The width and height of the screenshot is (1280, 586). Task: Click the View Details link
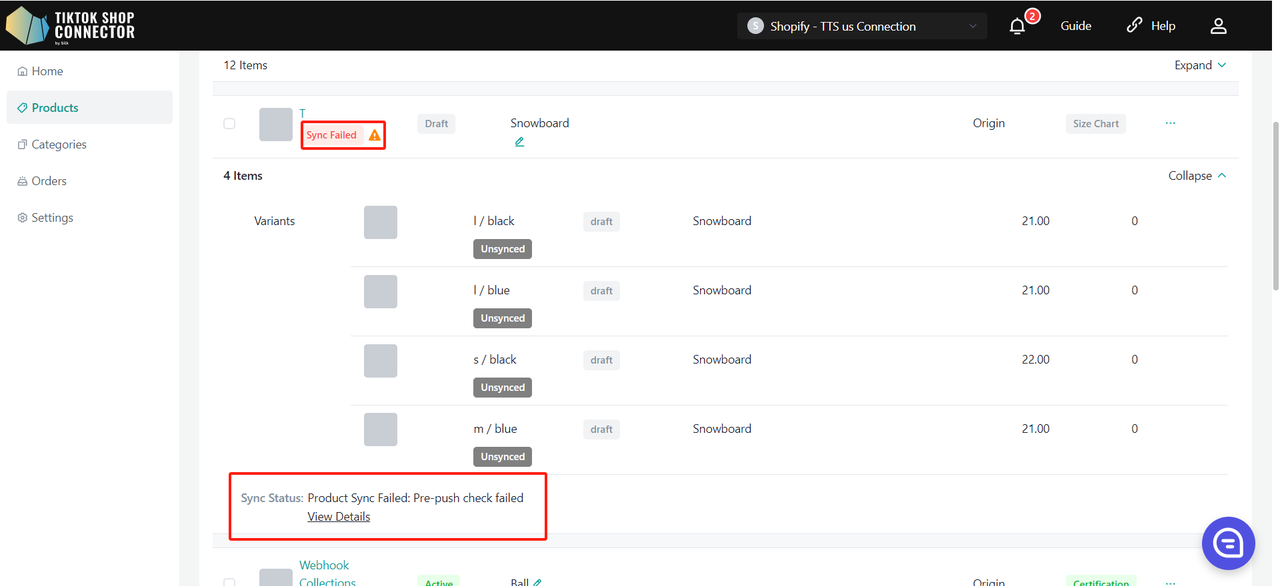click(x=339, y=517)
